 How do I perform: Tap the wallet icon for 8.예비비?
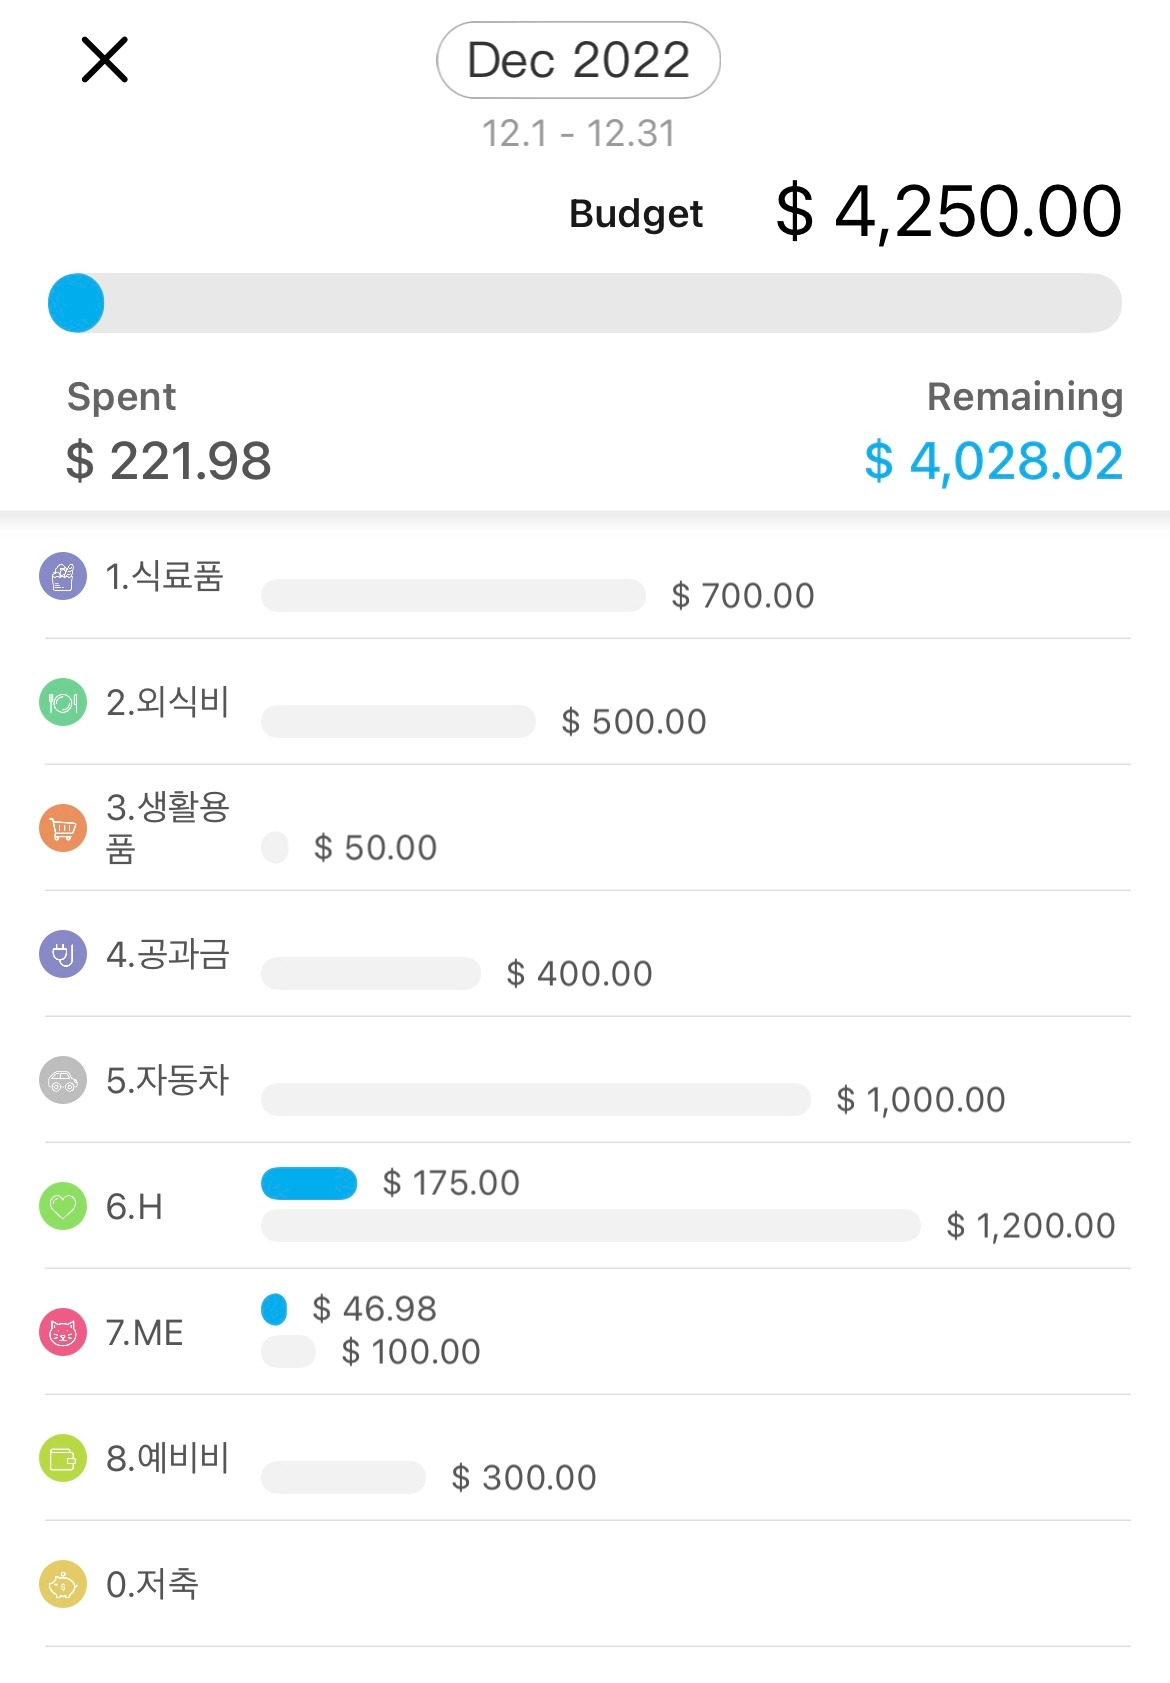(x=63, y=1459)
